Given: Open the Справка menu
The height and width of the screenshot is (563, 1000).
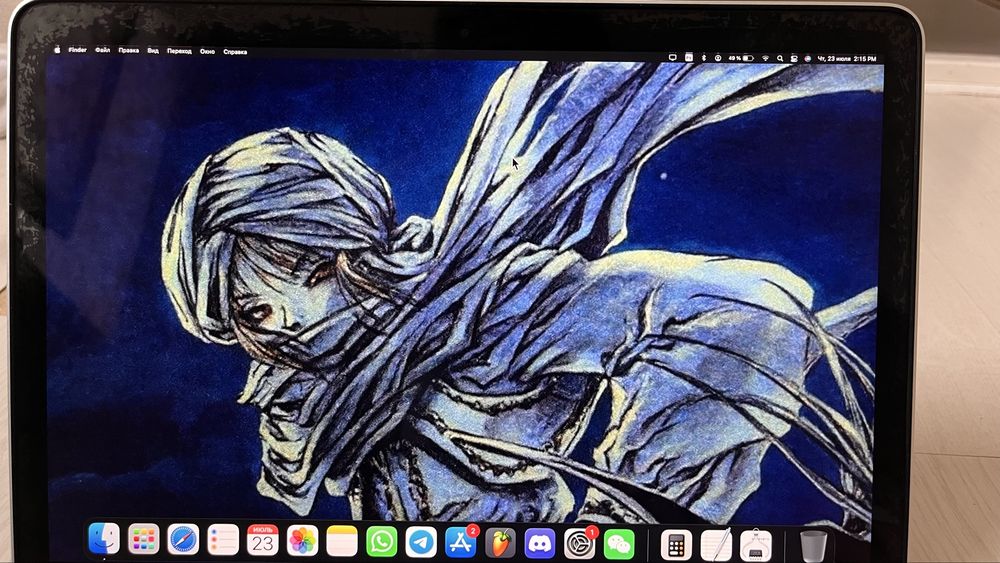Looking at the screenshot, I should click(x=235, y=52).
